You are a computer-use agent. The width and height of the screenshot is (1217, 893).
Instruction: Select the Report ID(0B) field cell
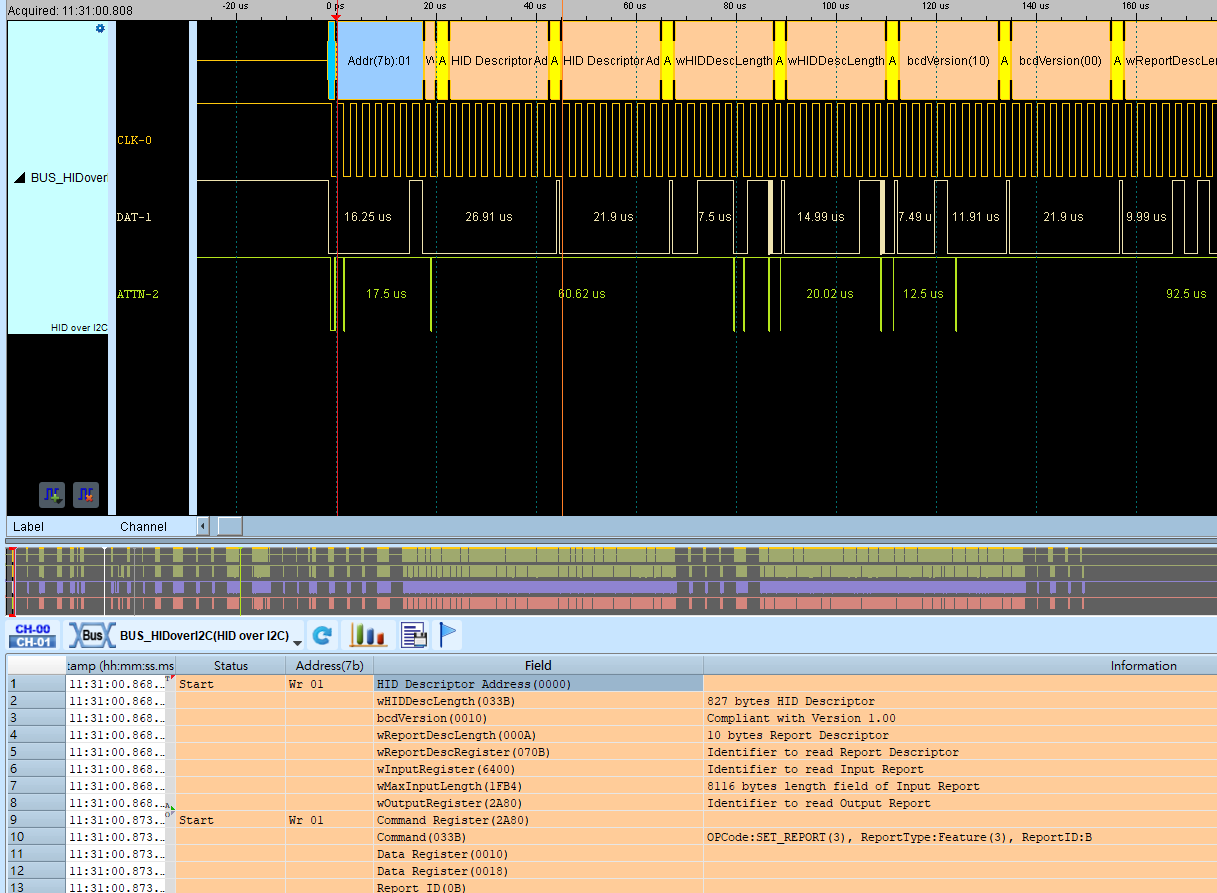pyautogui.click(x=538, y=887)
